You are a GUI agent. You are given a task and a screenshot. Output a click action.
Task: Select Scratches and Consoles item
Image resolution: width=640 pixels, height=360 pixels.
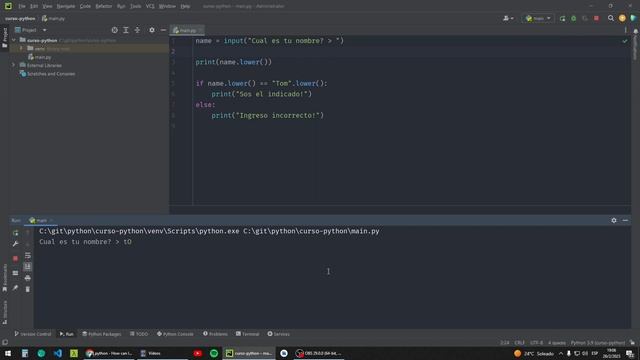click(47, 74)
